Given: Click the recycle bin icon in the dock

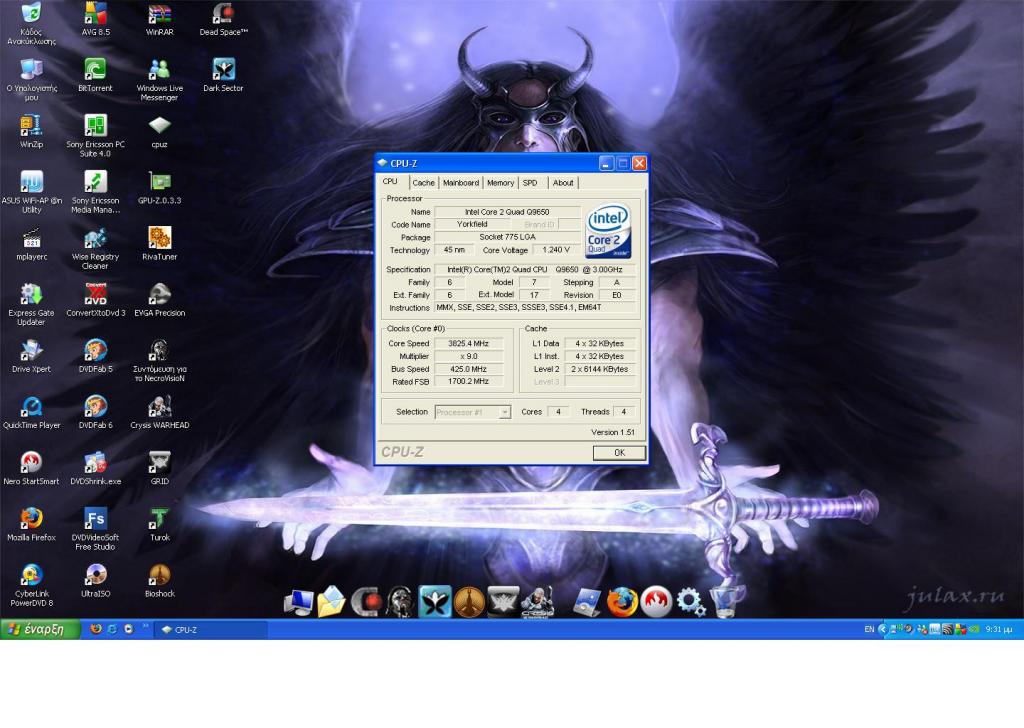Looking at the screenshot, I should [725, 601].
